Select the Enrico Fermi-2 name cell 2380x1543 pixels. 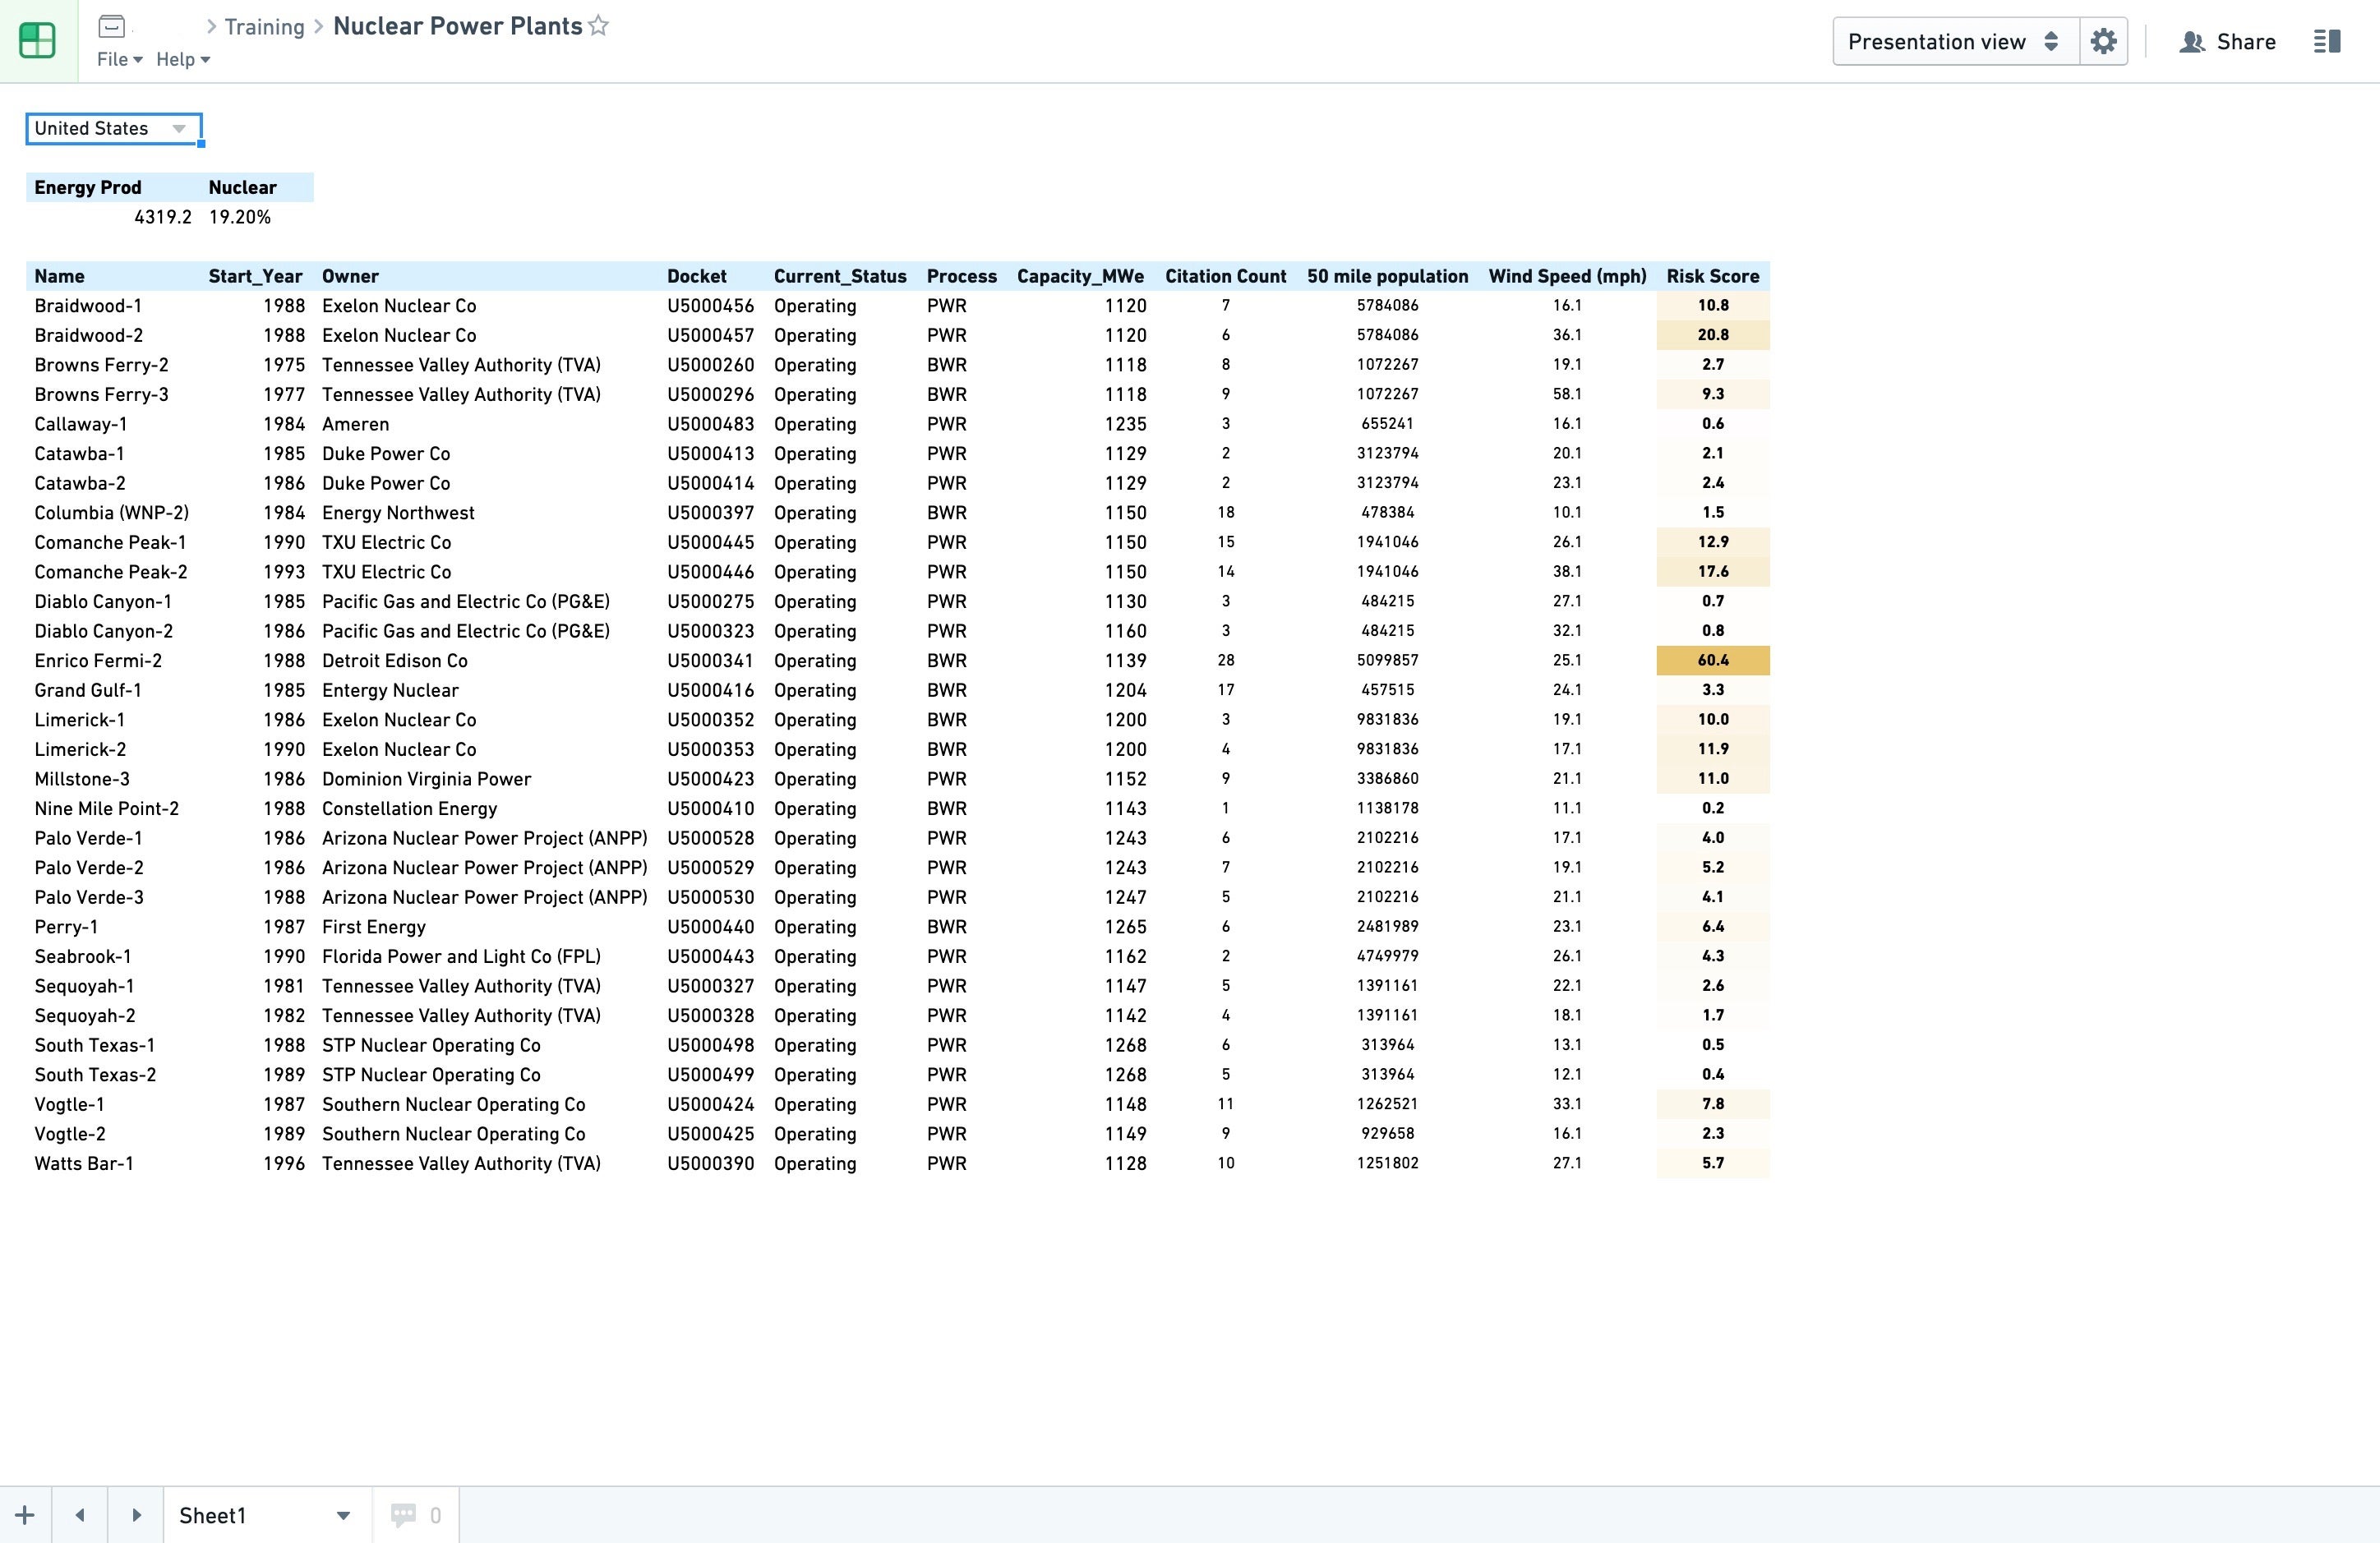[x=98, y=660]
